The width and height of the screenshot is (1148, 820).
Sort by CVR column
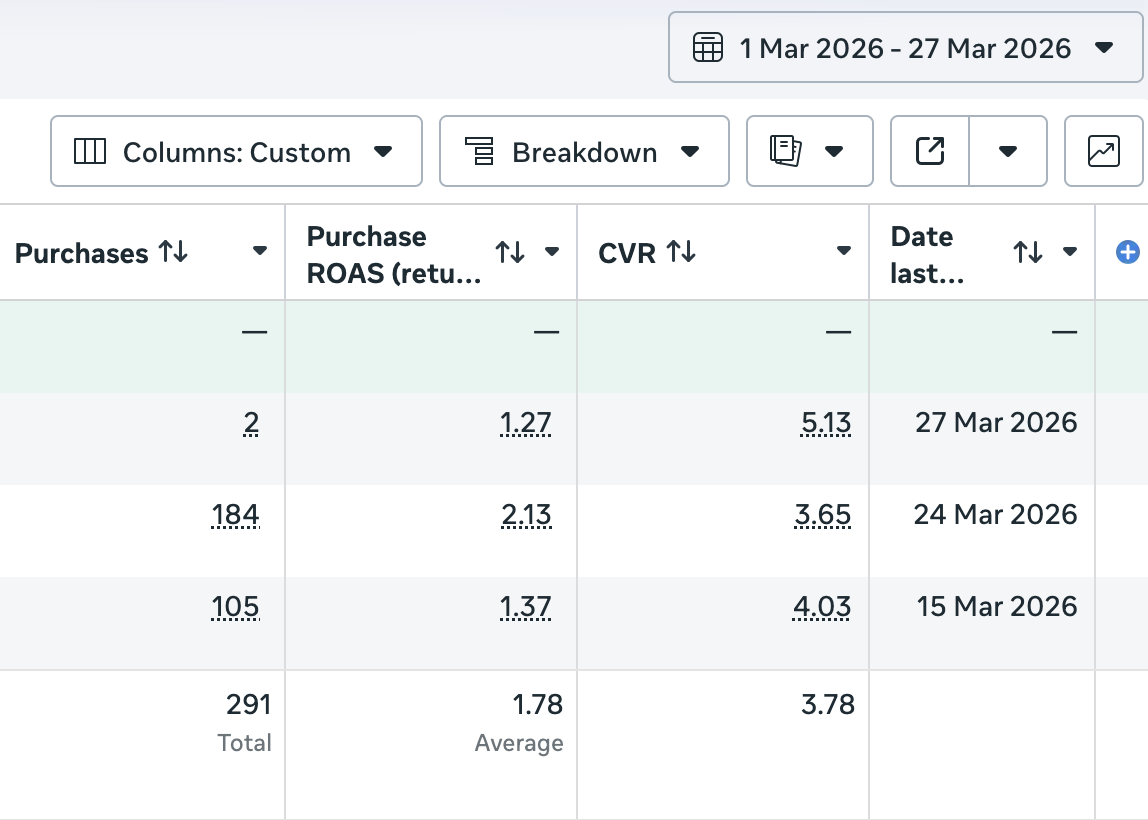pos(681,253)
